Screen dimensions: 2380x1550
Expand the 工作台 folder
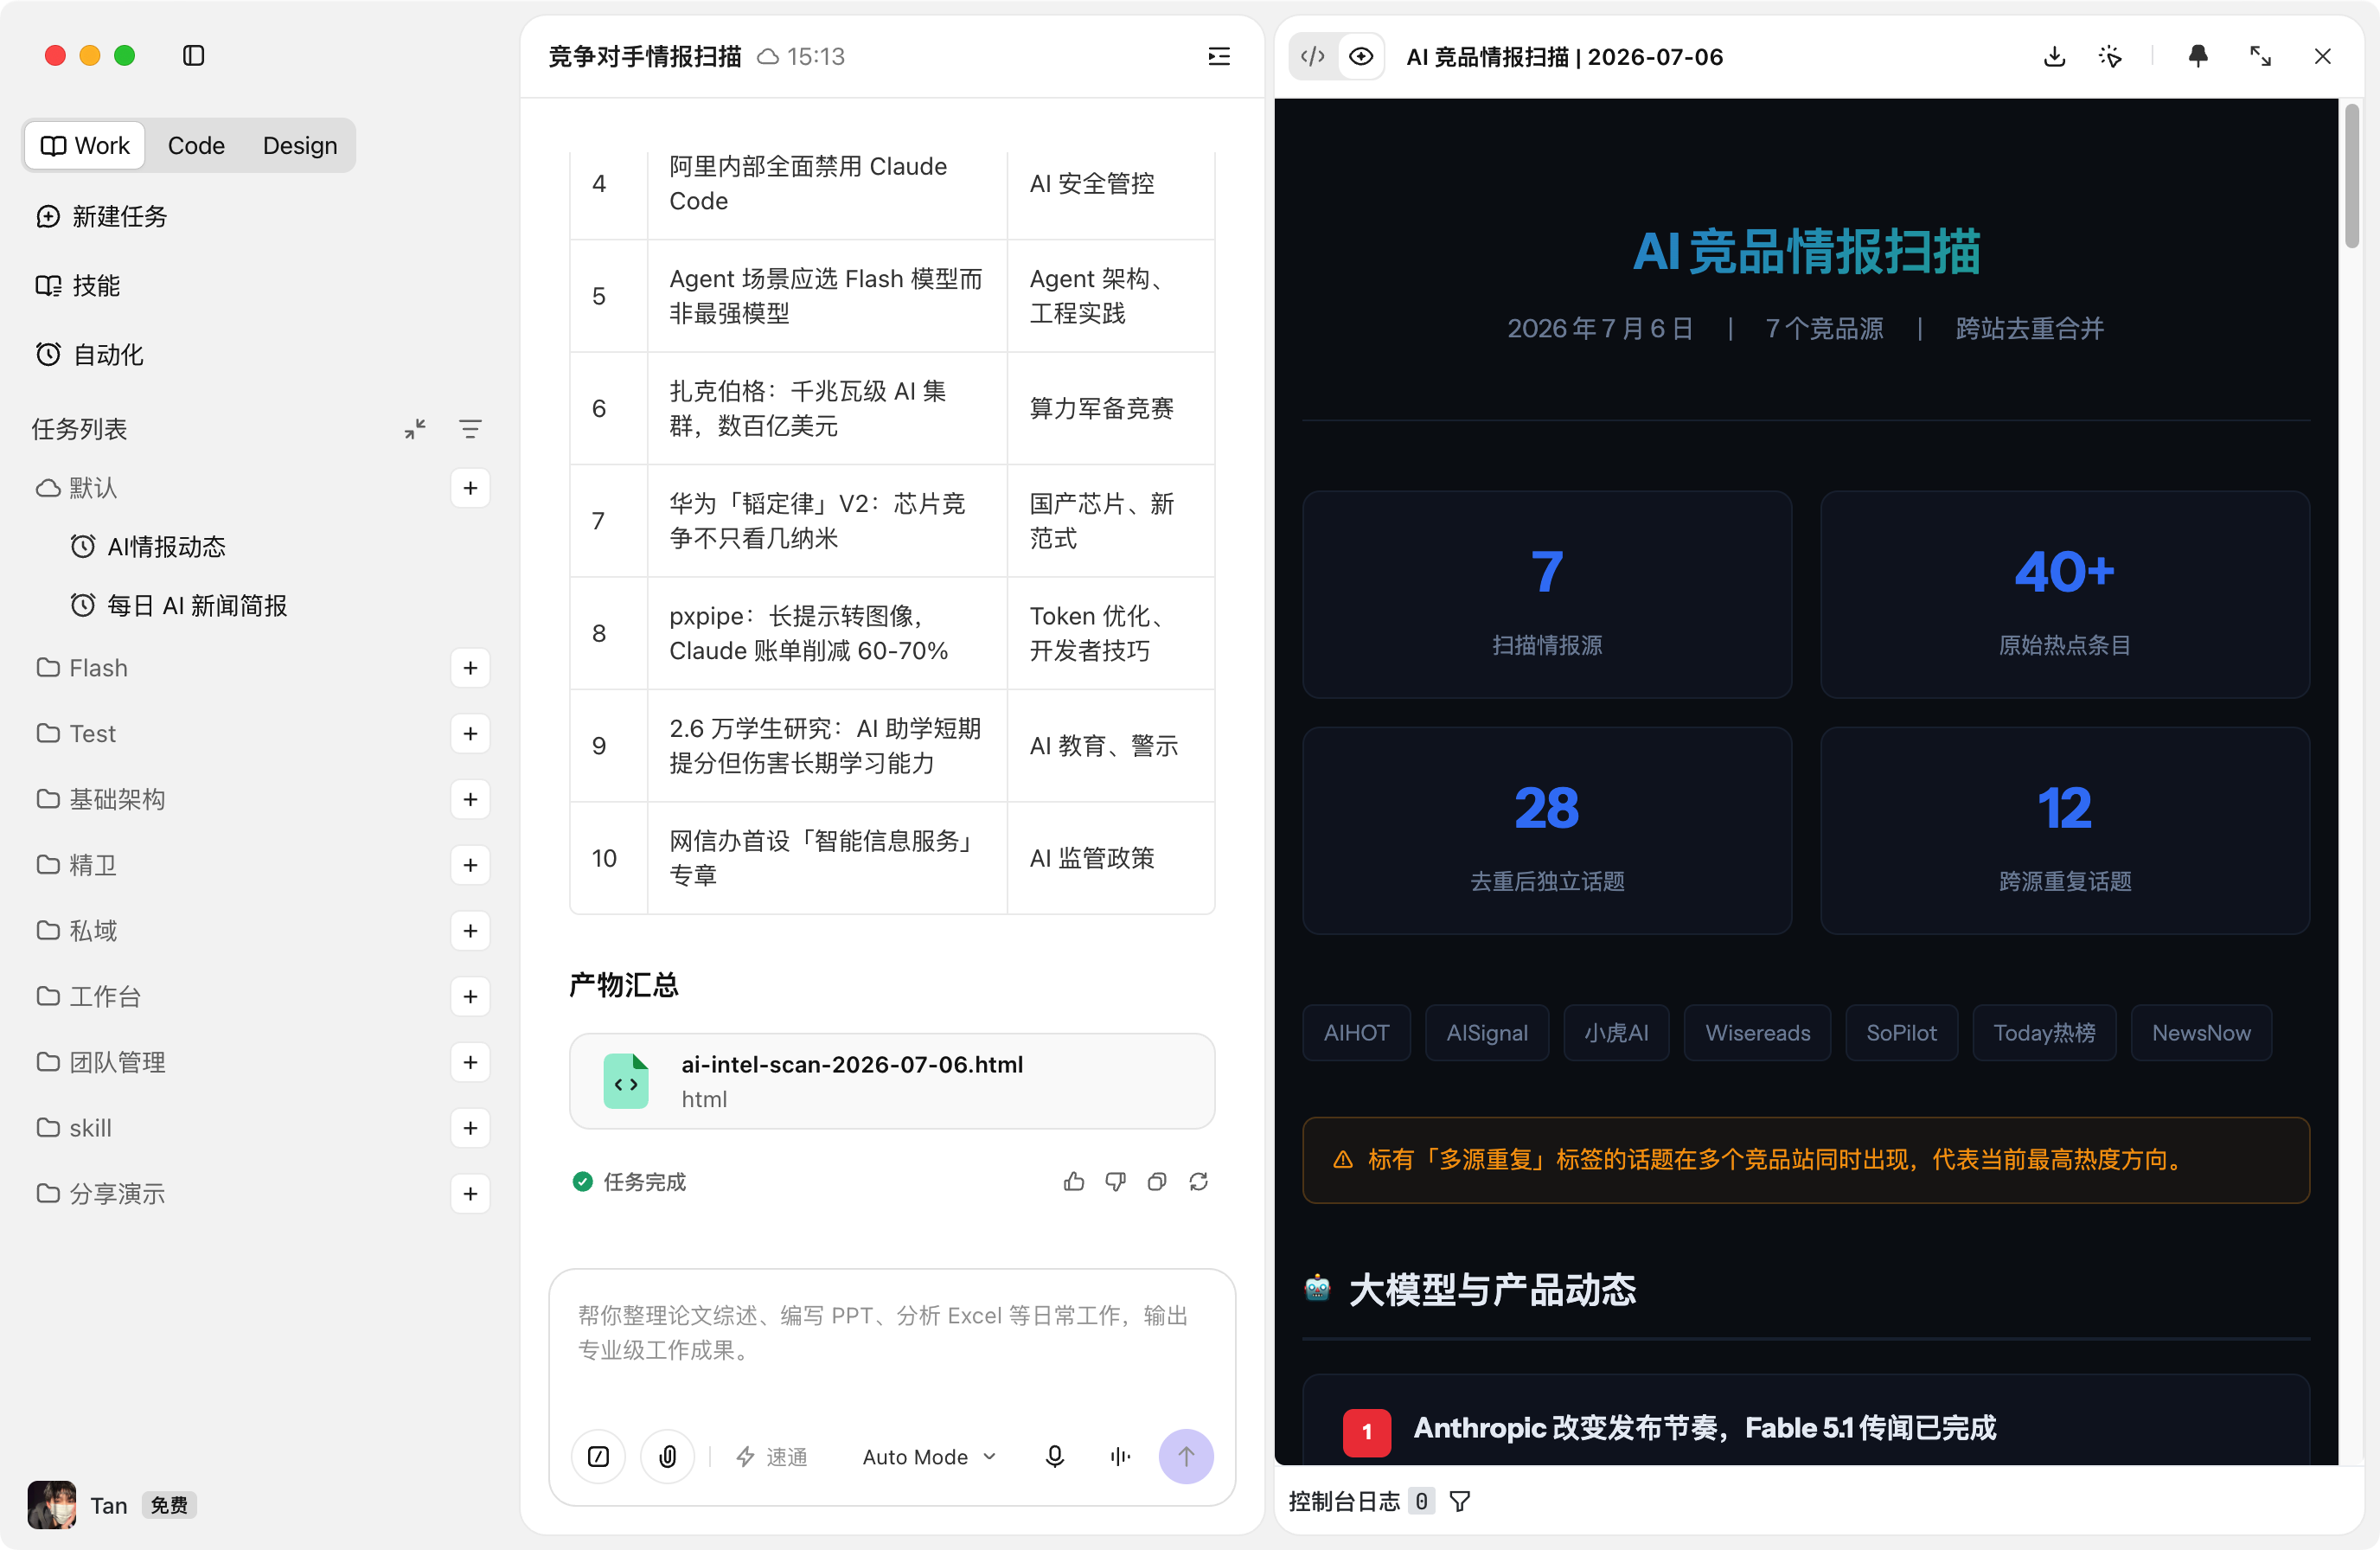point(89,997)
